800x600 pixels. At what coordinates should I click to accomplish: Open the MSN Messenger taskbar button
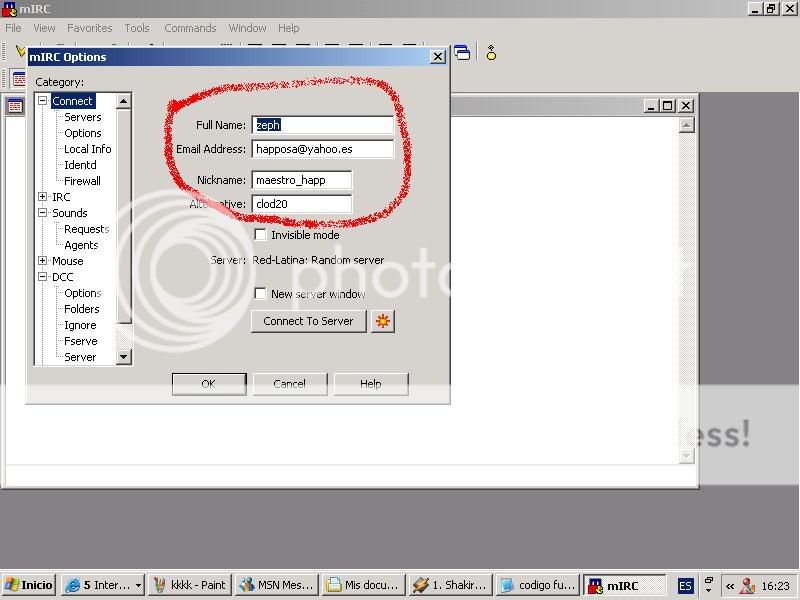277,585
